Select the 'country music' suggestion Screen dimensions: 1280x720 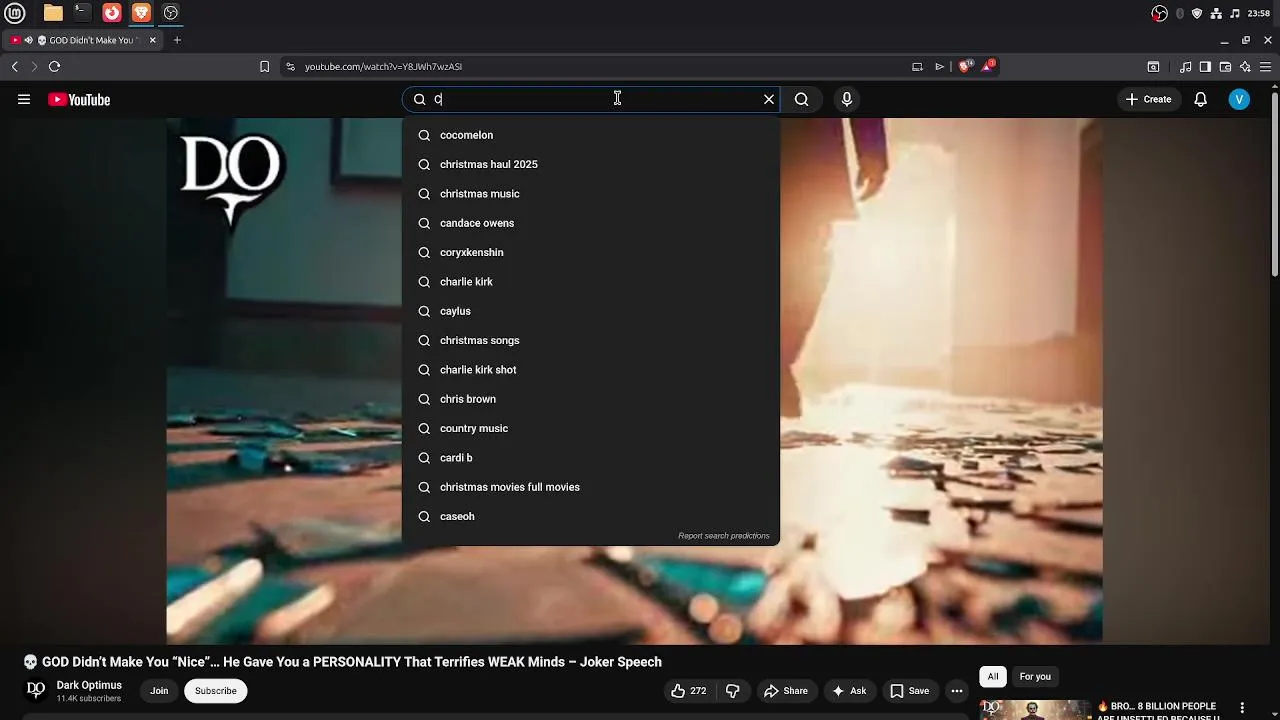590,428
